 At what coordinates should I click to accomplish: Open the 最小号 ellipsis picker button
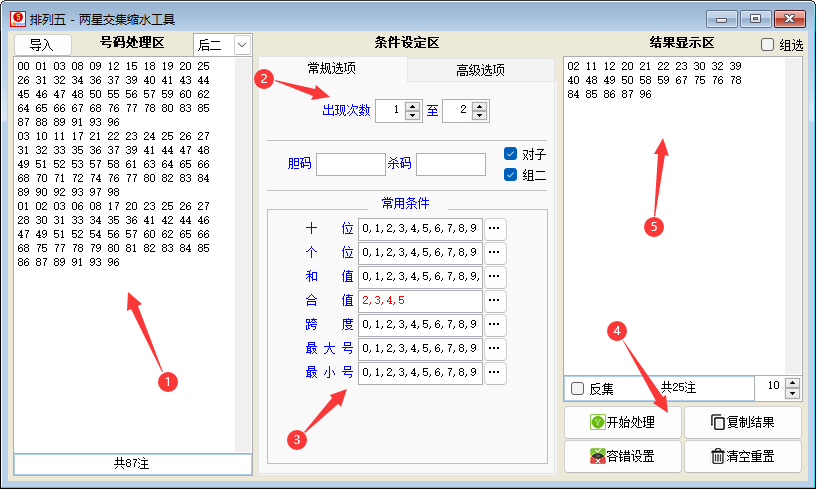point(495,373)
